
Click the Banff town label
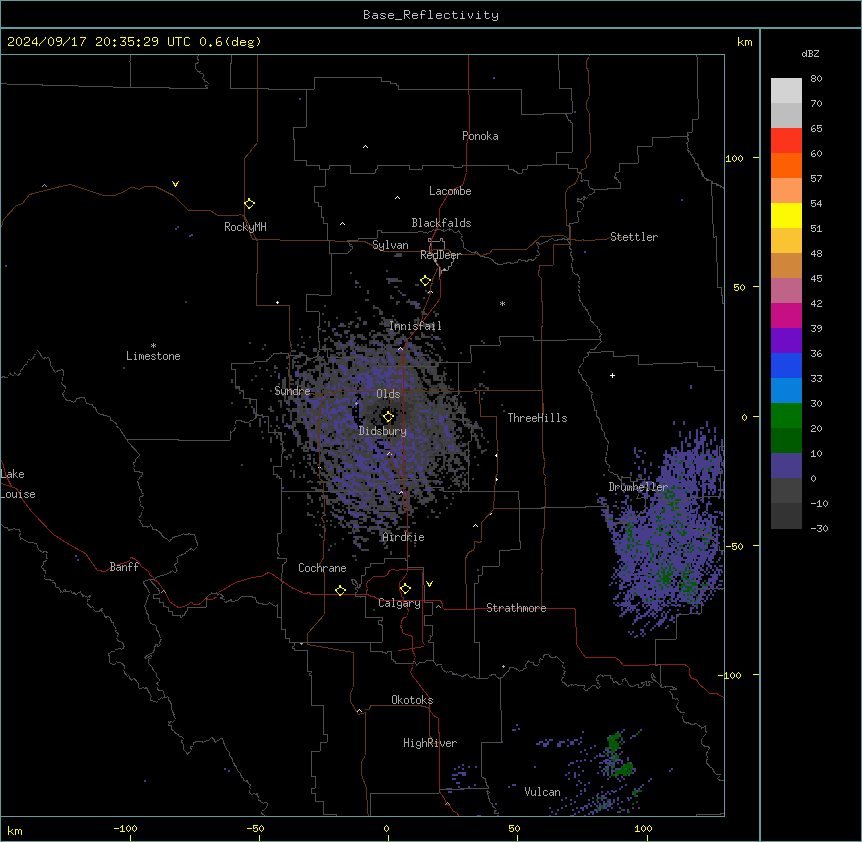click(x=124, y=567)
